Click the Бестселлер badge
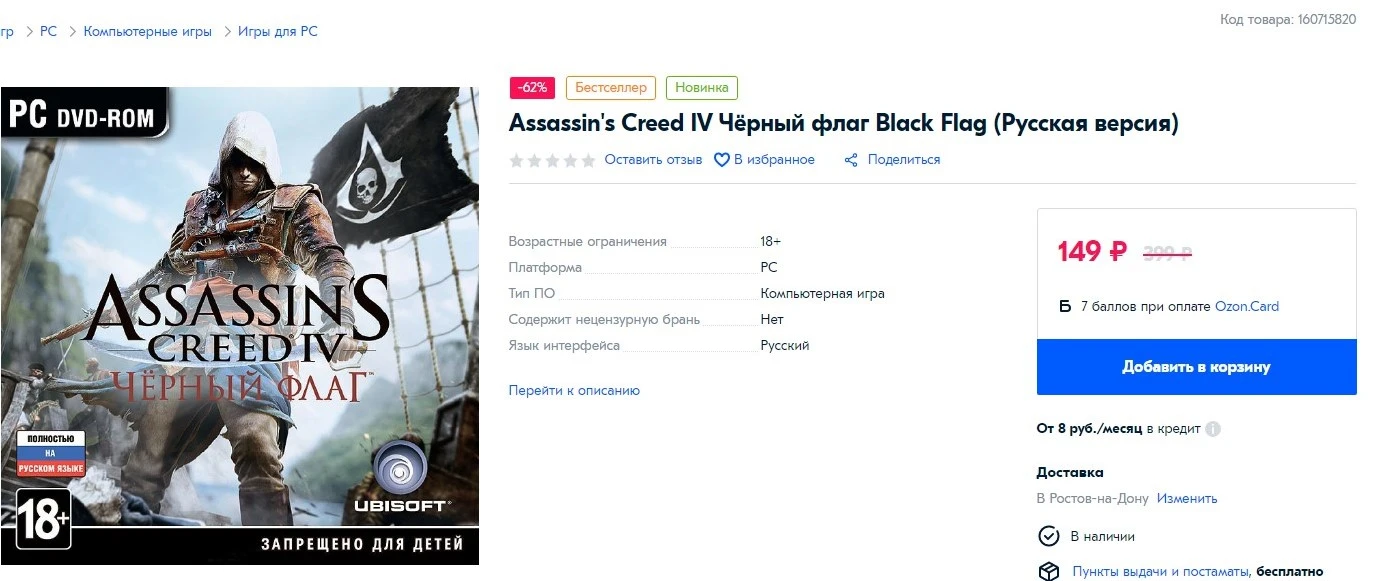 pos(611,88)
